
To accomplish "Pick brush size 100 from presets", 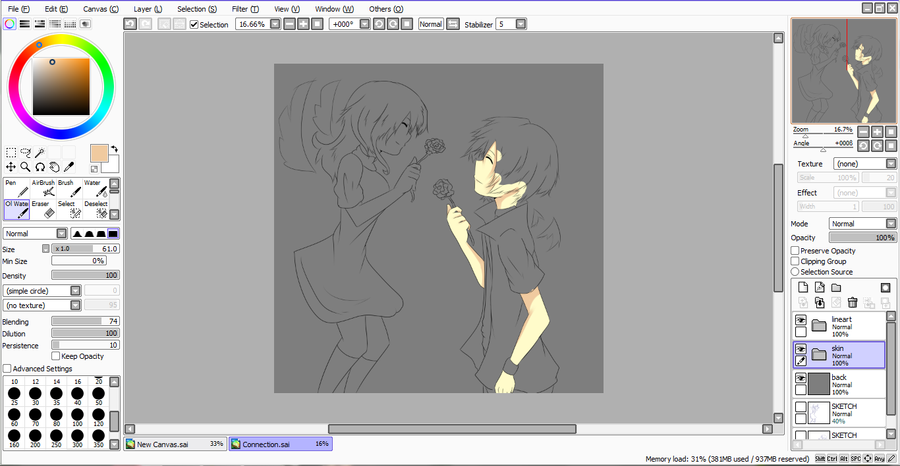I will [x=77, y=418].
